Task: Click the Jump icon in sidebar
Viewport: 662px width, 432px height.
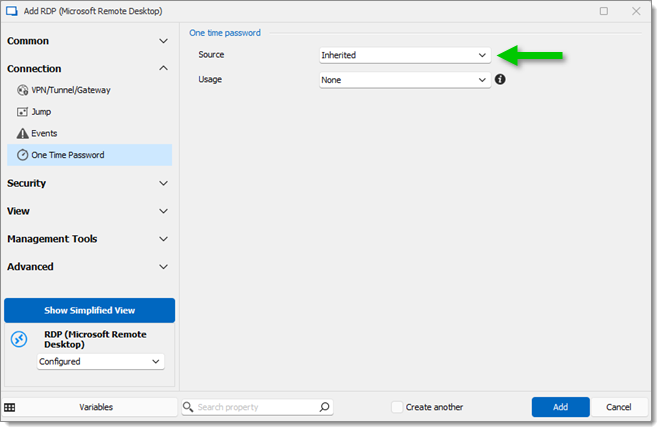Action: click(22, 112)
